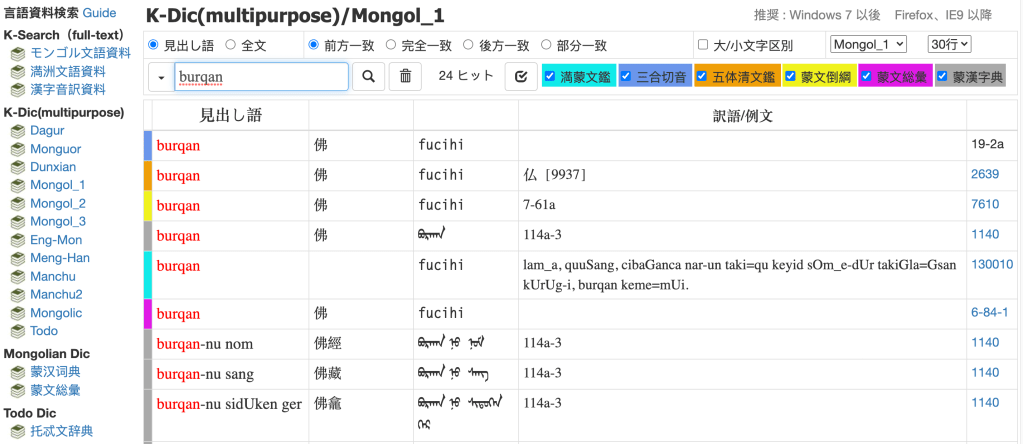The width and height of the screenshot is (1023, 444).
Task: Click the book icon beside 満洲文語資料
Action: pyautogui.click(x=18, y=72)
